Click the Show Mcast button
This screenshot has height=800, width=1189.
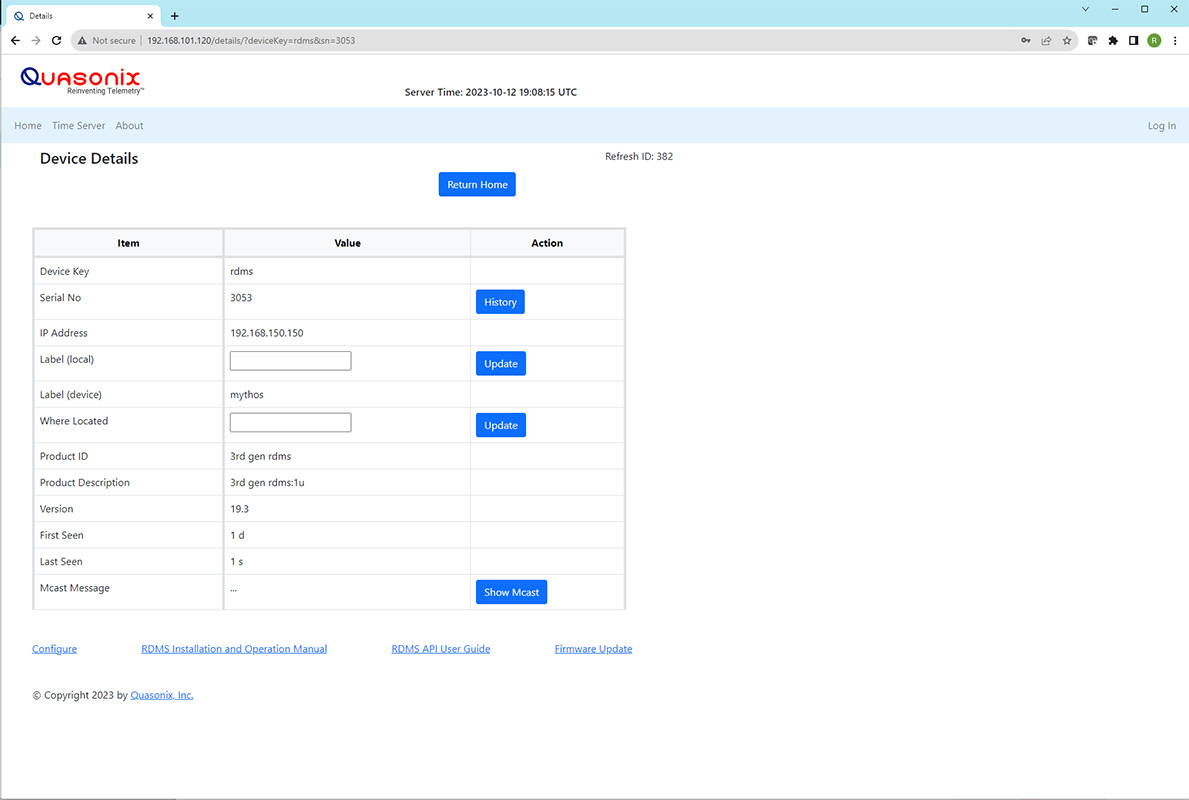click(x=511, y=592)
